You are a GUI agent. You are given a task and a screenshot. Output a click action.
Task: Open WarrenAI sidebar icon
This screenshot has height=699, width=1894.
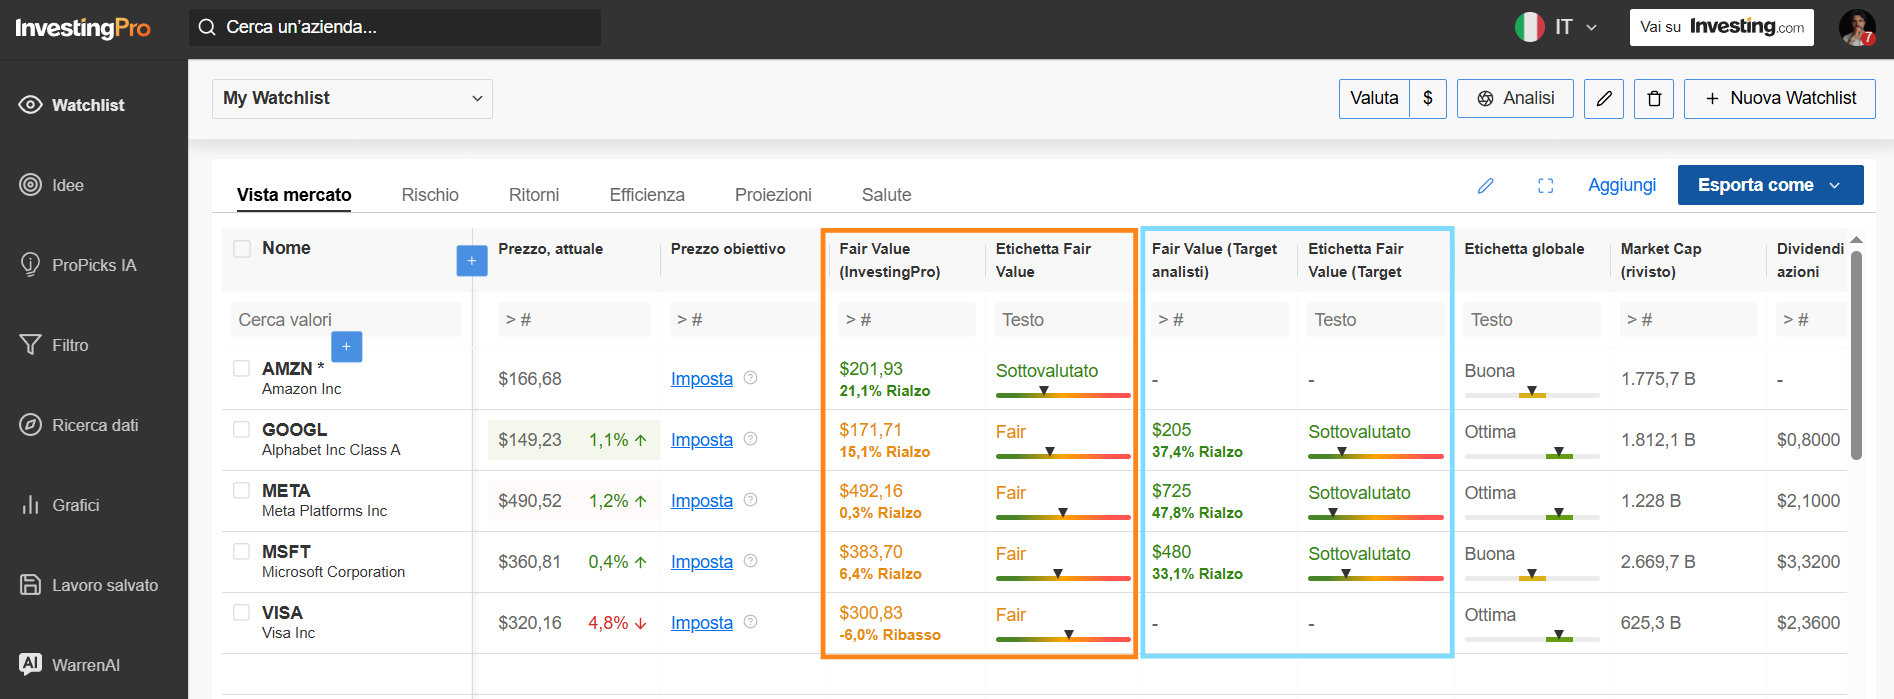(x=30, y=664)
